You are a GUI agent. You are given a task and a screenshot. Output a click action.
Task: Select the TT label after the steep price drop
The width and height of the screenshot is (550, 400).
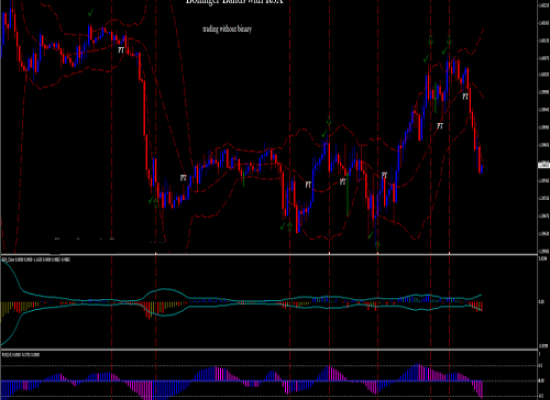tap(183, 178)
